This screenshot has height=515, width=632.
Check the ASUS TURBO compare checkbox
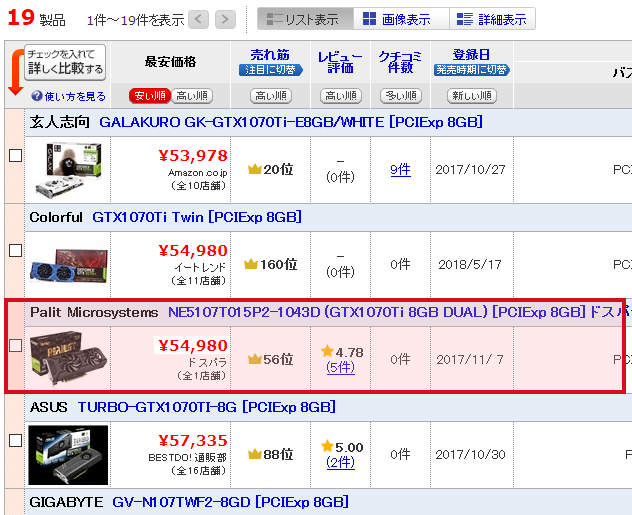pos(15,440)
